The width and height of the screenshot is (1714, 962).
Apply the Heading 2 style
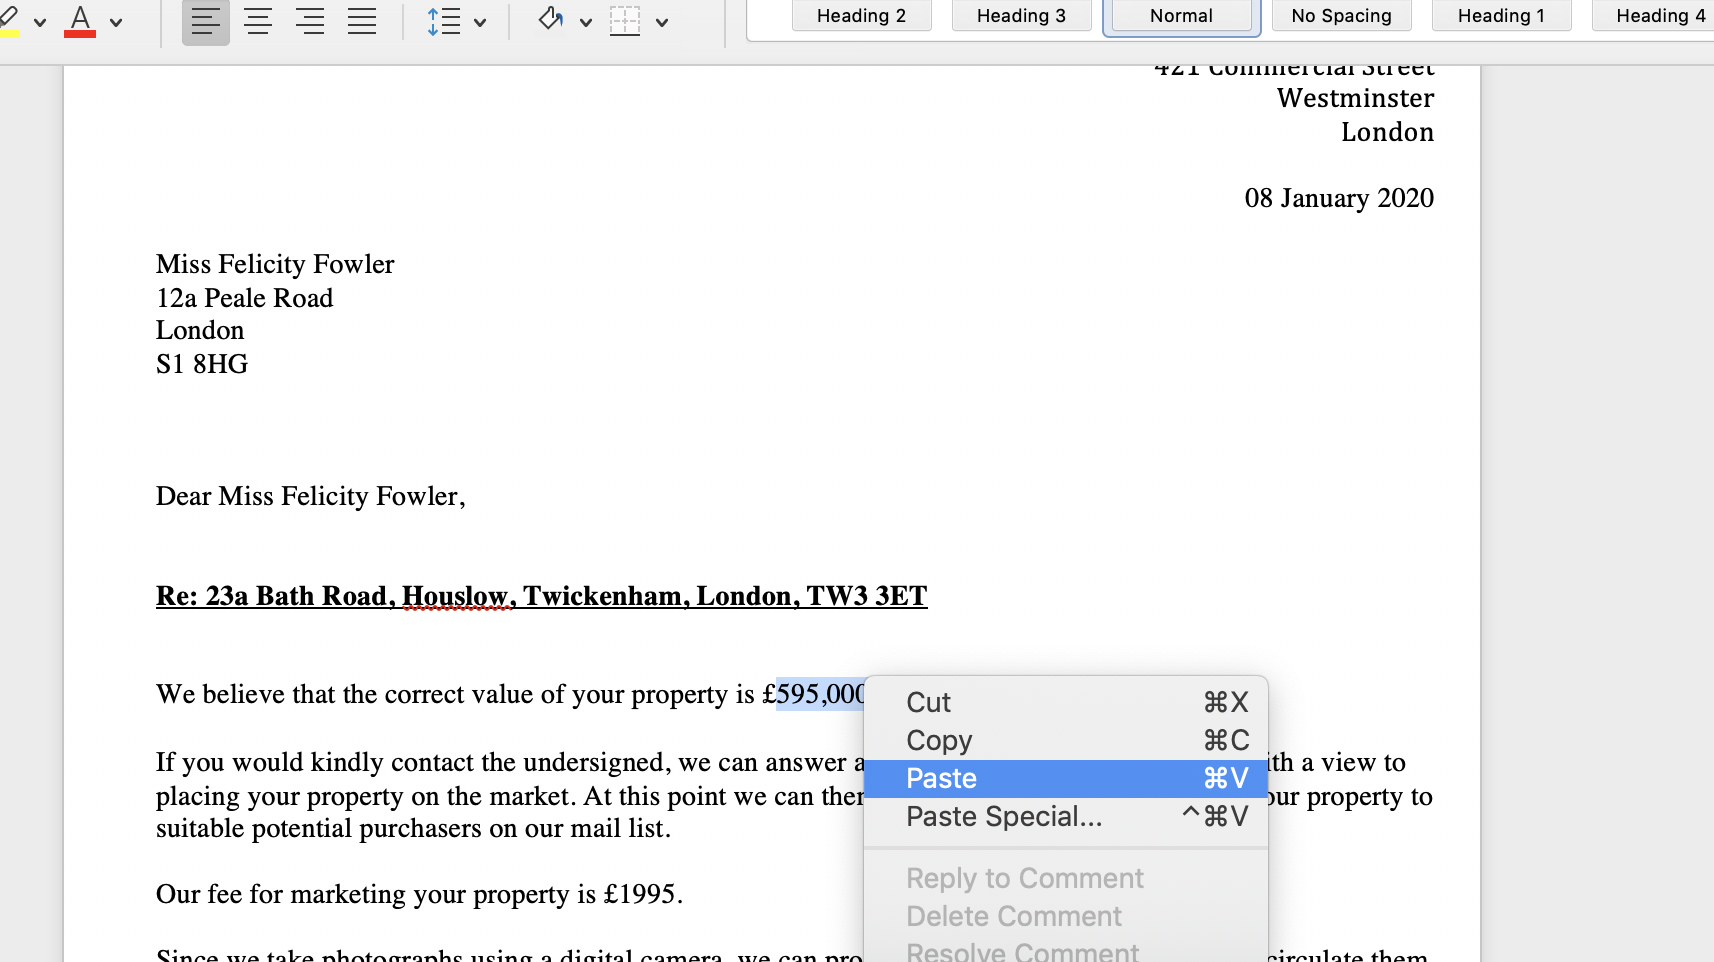861,16
